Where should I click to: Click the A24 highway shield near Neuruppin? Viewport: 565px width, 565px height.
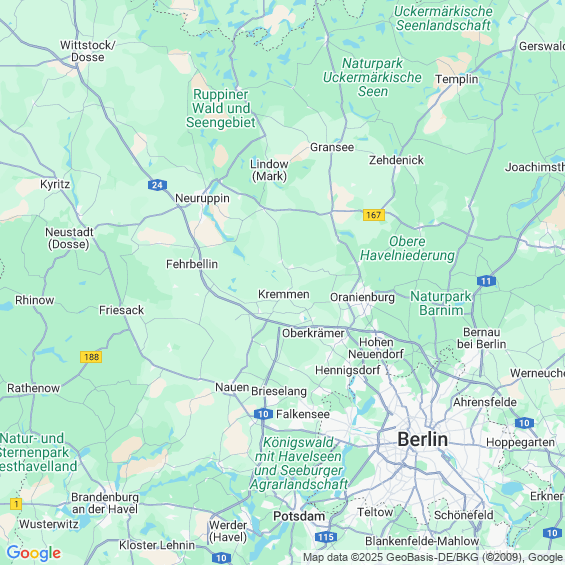pos(157,185)
